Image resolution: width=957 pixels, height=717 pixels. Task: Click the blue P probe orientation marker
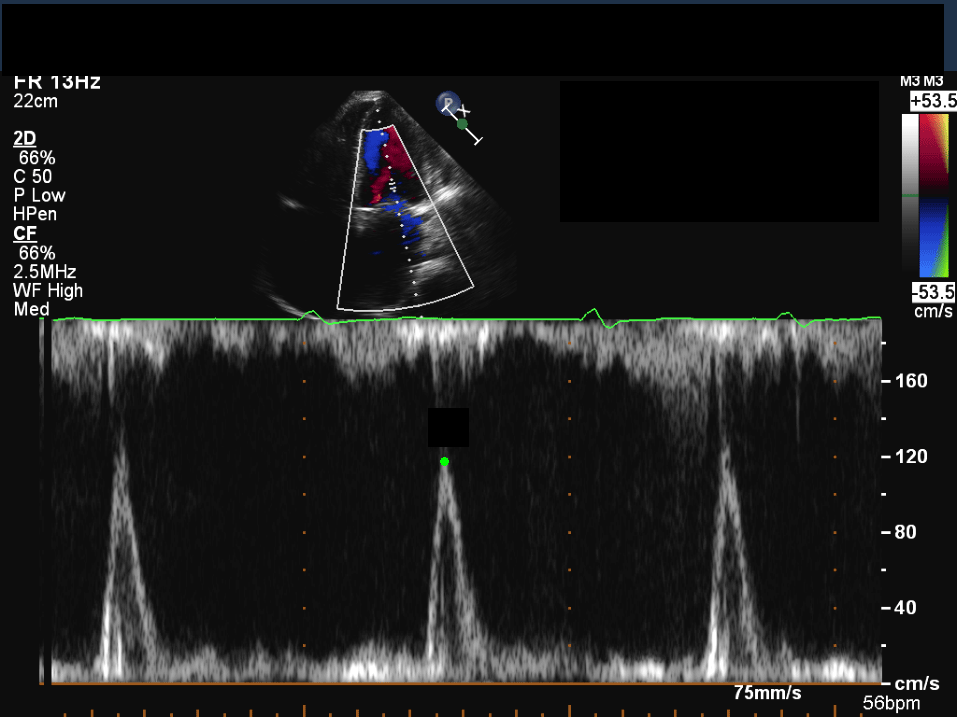tap(447, 102)
